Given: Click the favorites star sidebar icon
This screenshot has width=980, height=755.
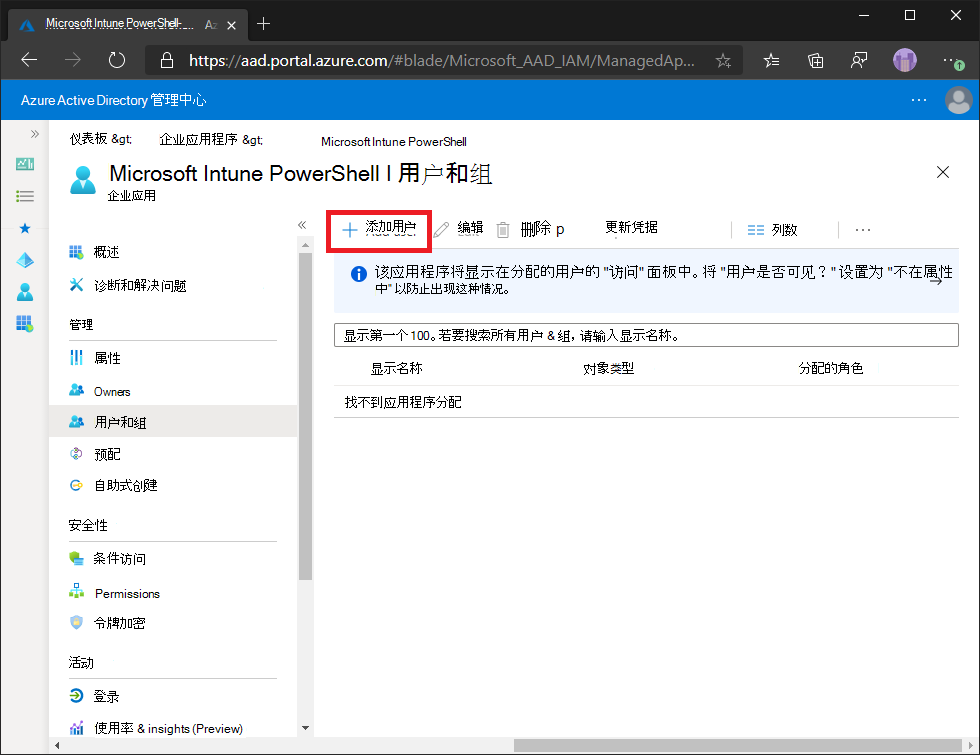Looking at the screenshot, I should pyautogui.click(x=25, y=228).
